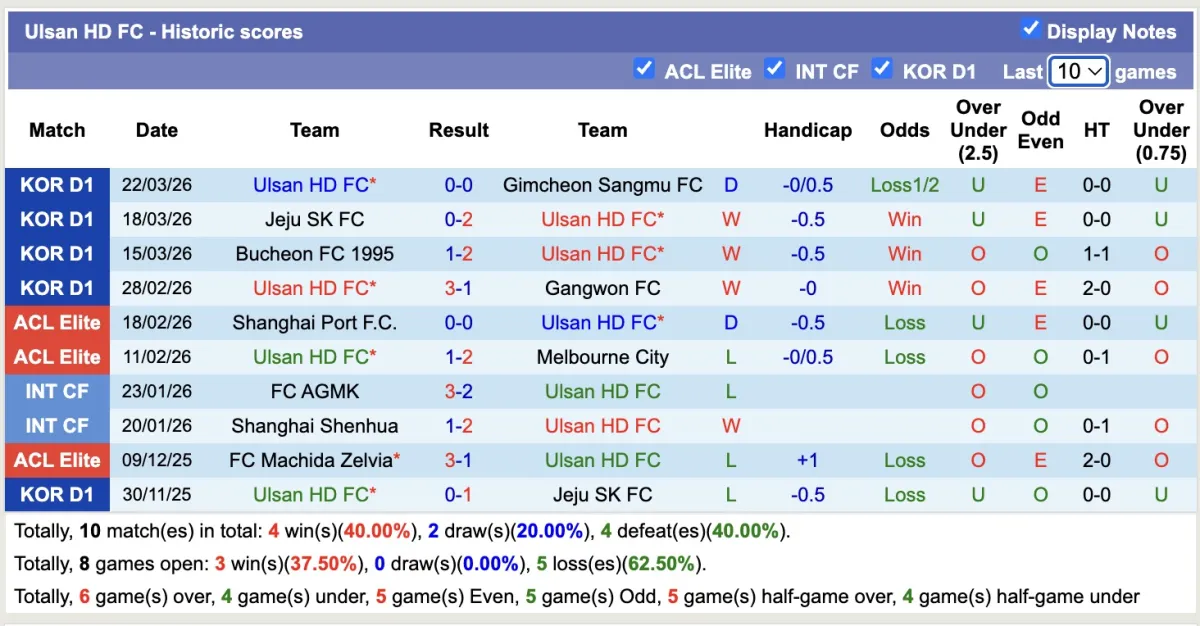Click KOR D1 badge in 22/03/26 row

pos(57,185)
